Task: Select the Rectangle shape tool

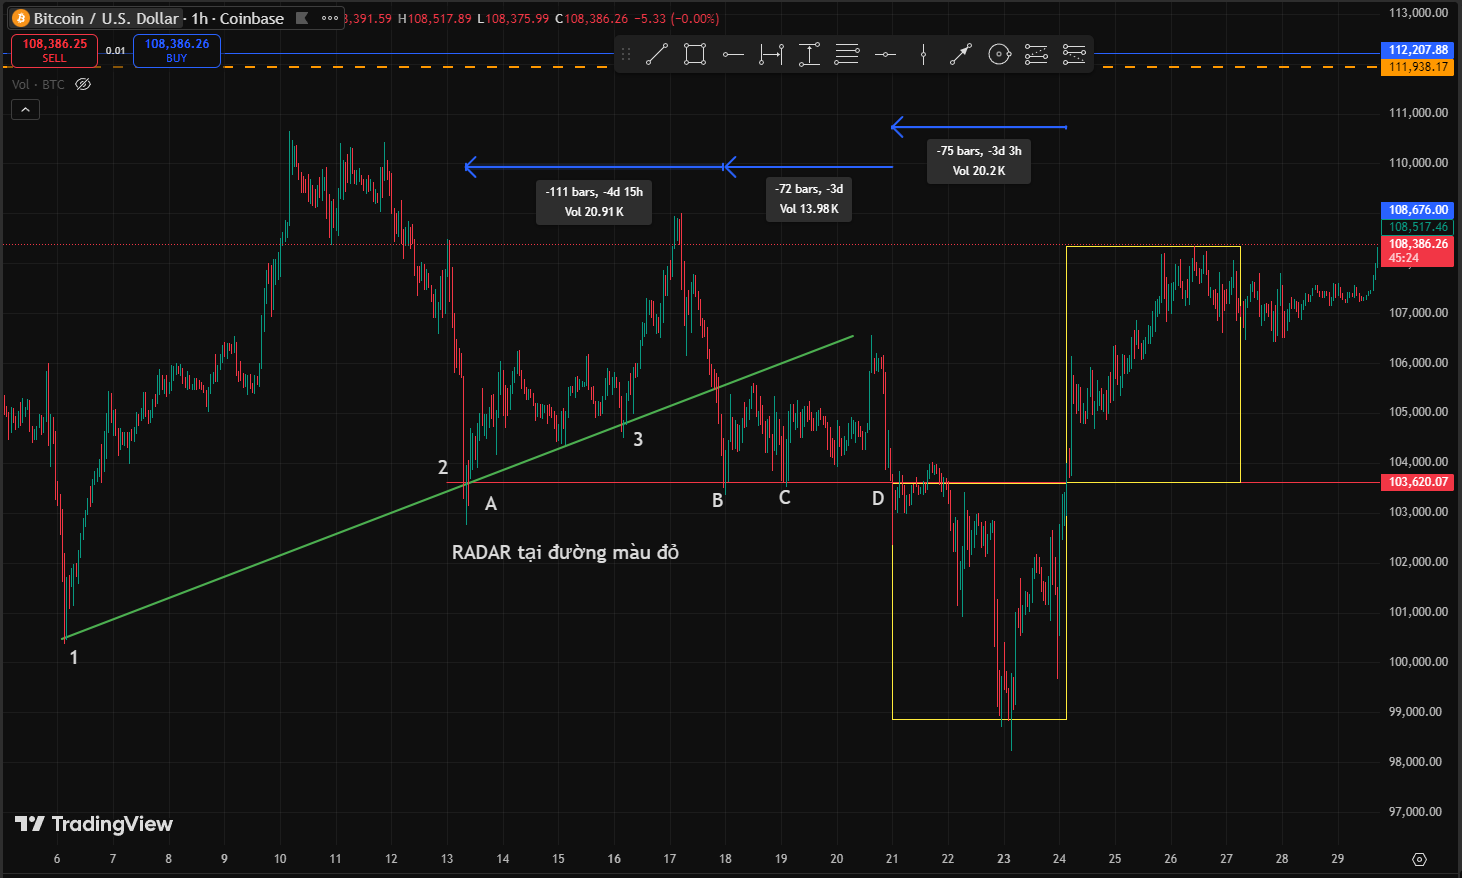Action: point(695,55)
